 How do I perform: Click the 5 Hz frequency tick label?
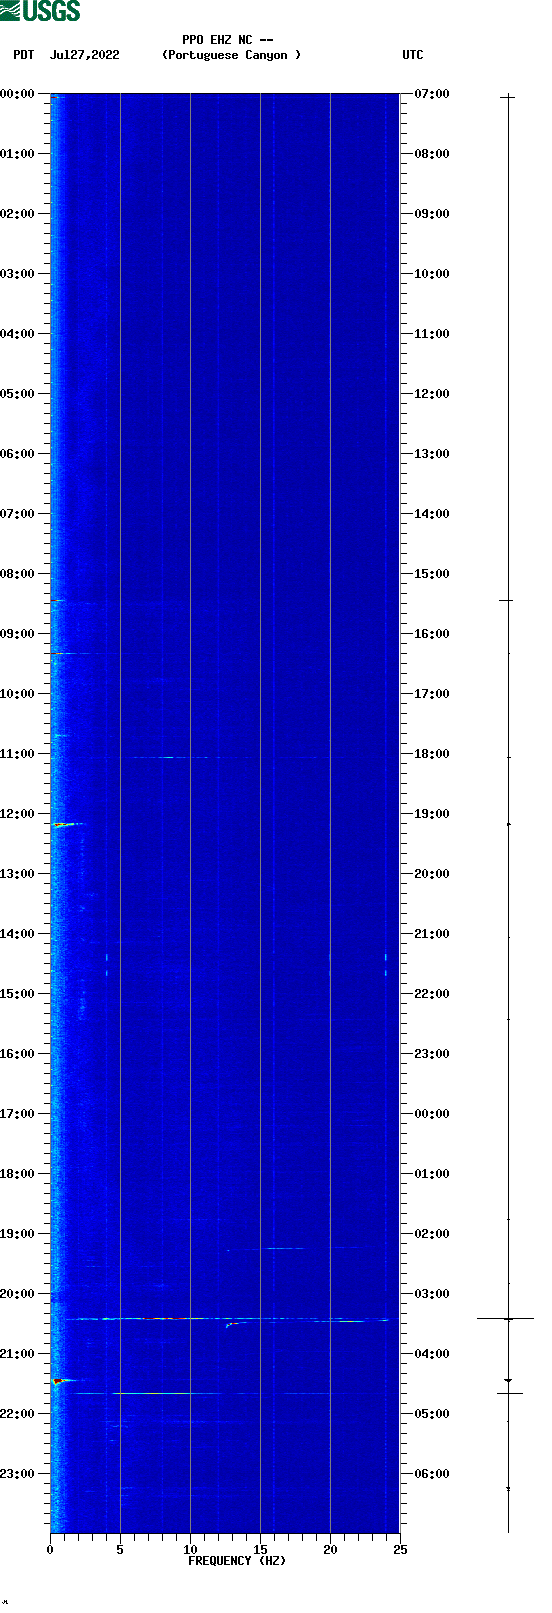pos(120,1550)
